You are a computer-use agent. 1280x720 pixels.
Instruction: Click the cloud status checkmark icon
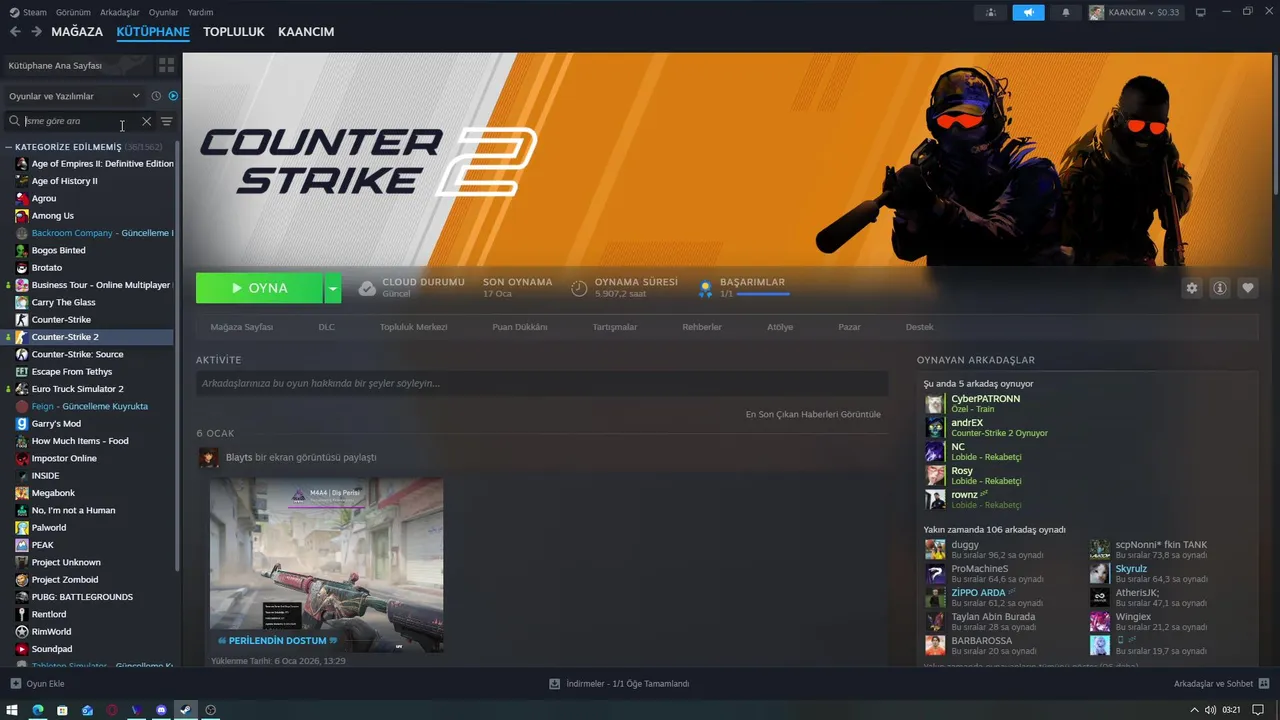[x=367, y=288]
